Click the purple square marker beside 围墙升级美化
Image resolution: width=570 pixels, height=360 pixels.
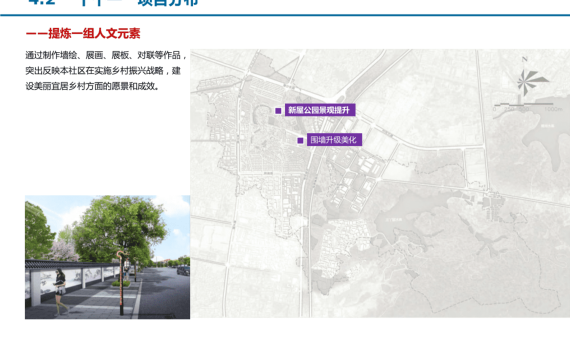point(300,140)
